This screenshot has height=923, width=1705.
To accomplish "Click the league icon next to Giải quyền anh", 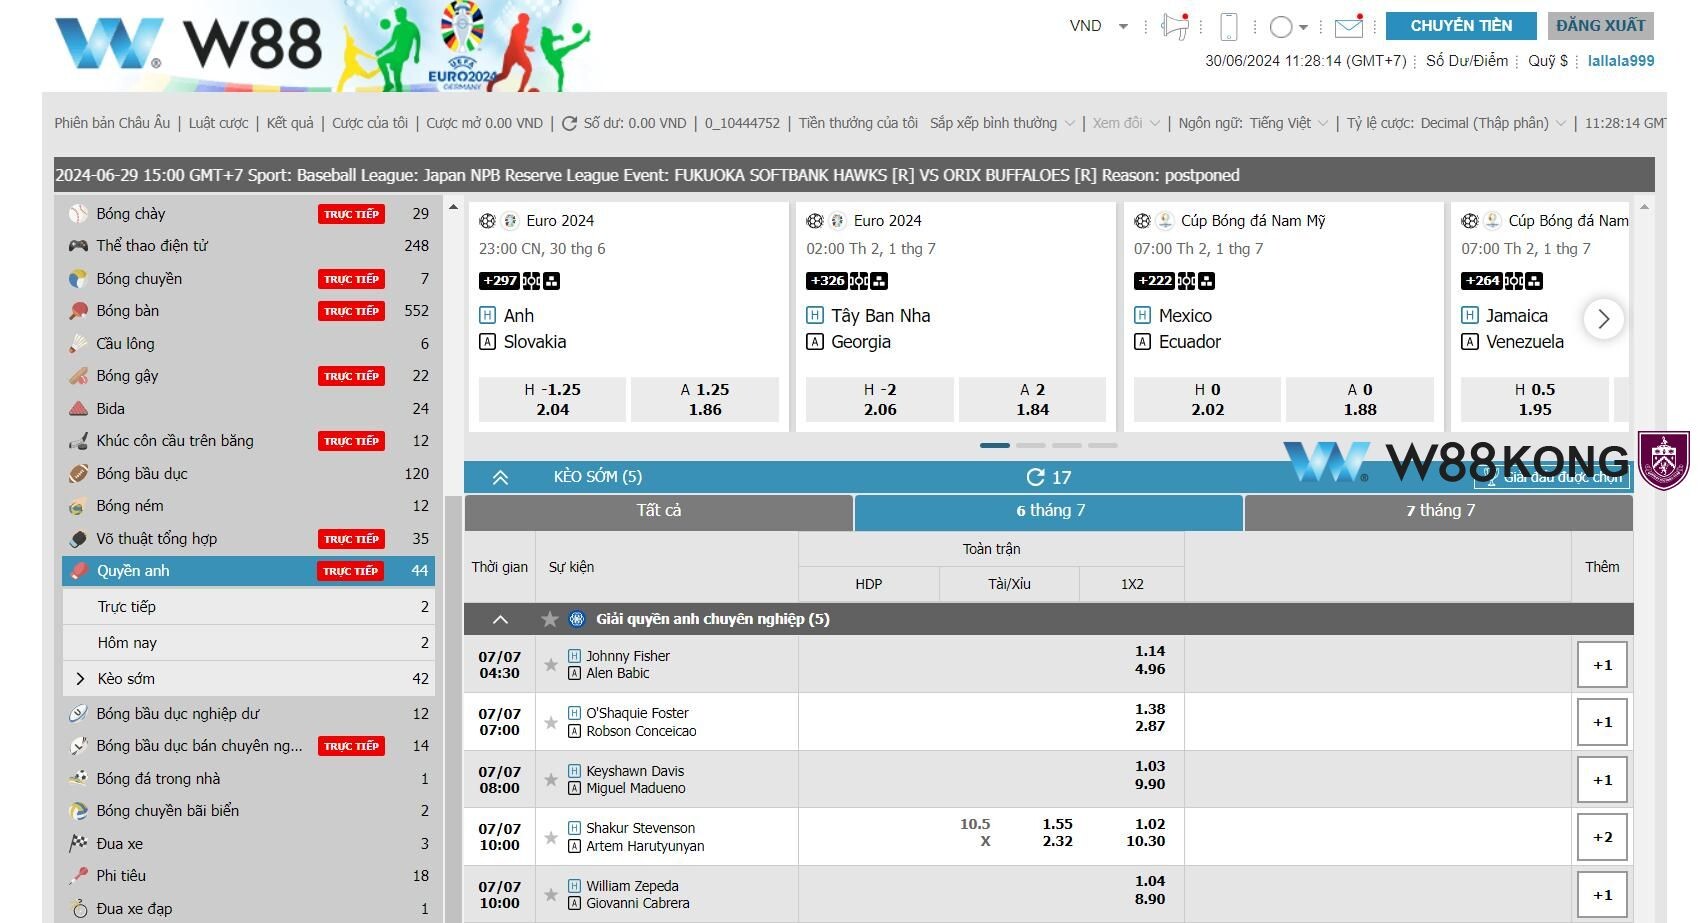I will 577,619.
